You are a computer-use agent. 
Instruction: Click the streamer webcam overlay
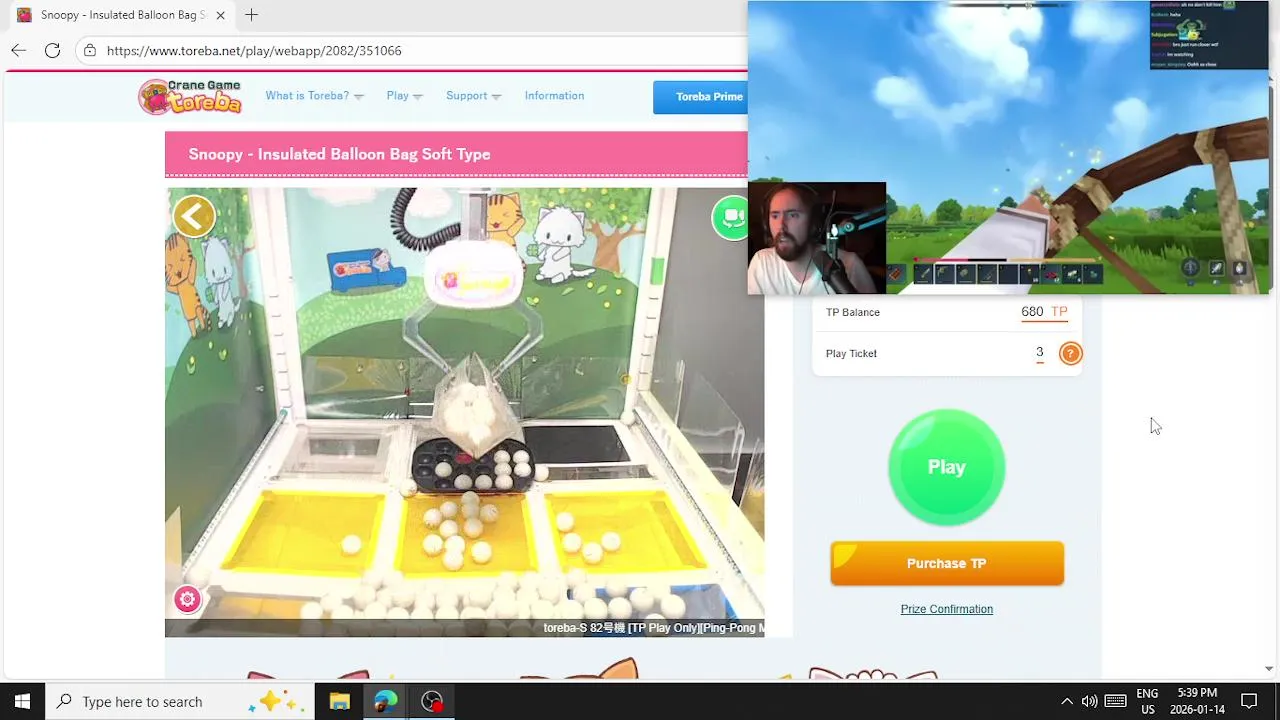point(817,238)
